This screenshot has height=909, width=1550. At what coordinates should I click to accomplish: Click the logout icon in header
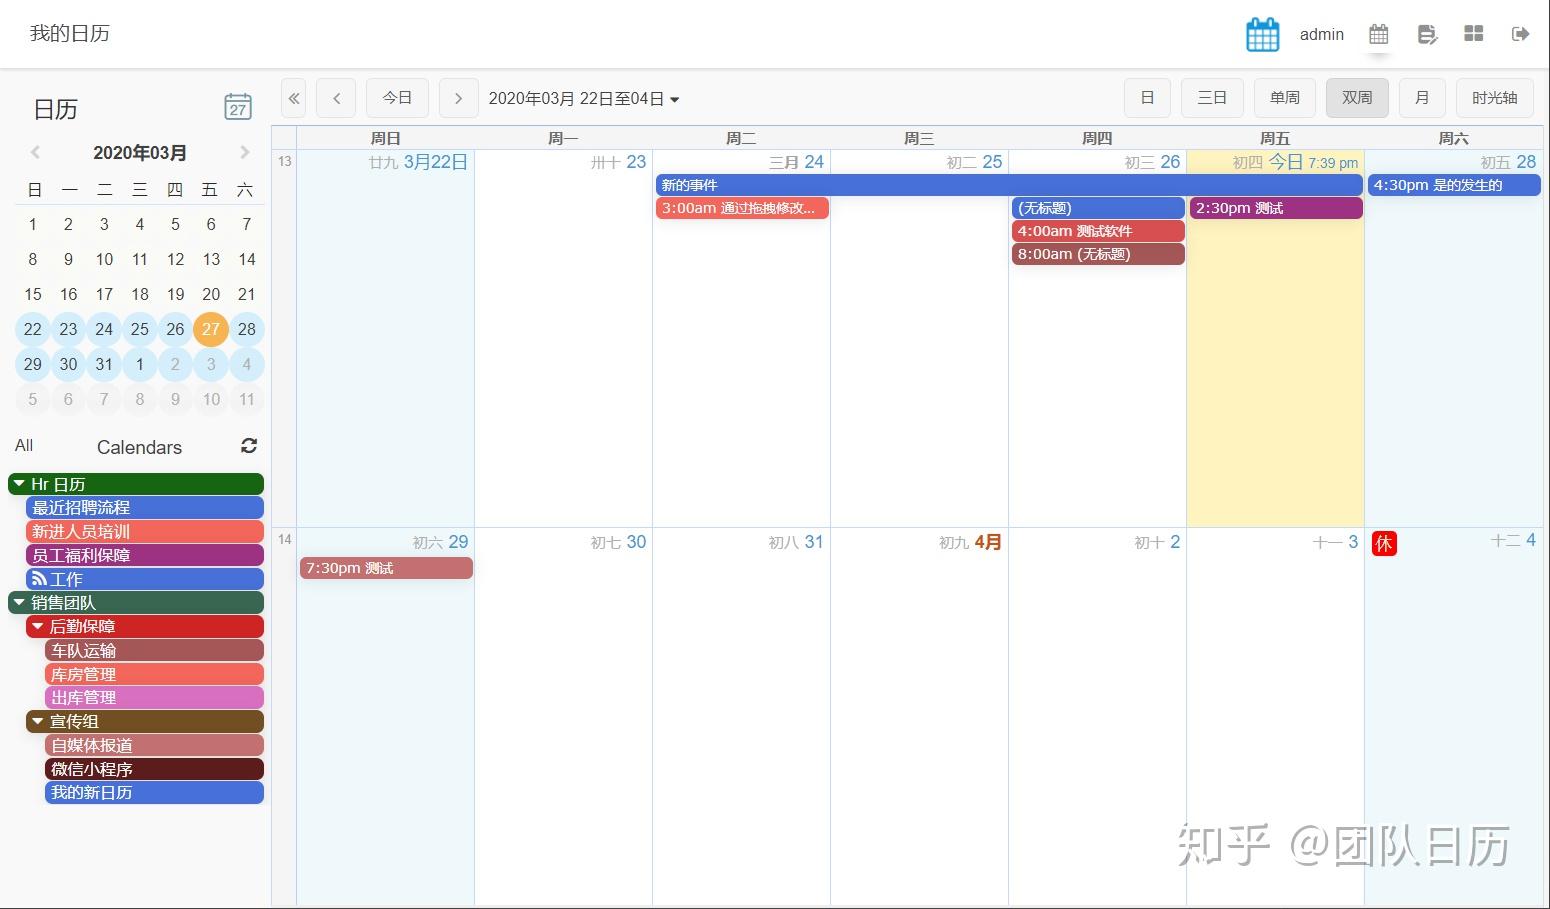click(1520, 34)
